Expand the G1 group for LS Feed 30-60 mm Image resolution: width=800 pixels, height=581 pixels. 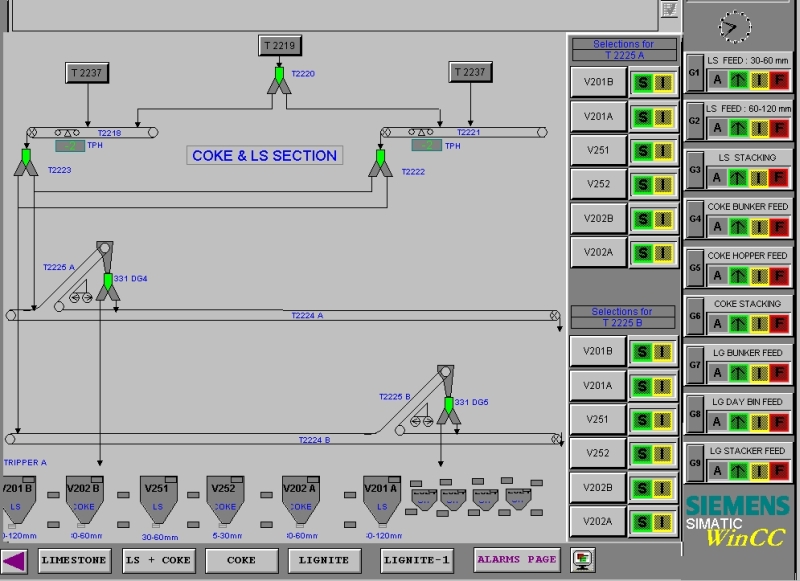click(x=694, y=72)
